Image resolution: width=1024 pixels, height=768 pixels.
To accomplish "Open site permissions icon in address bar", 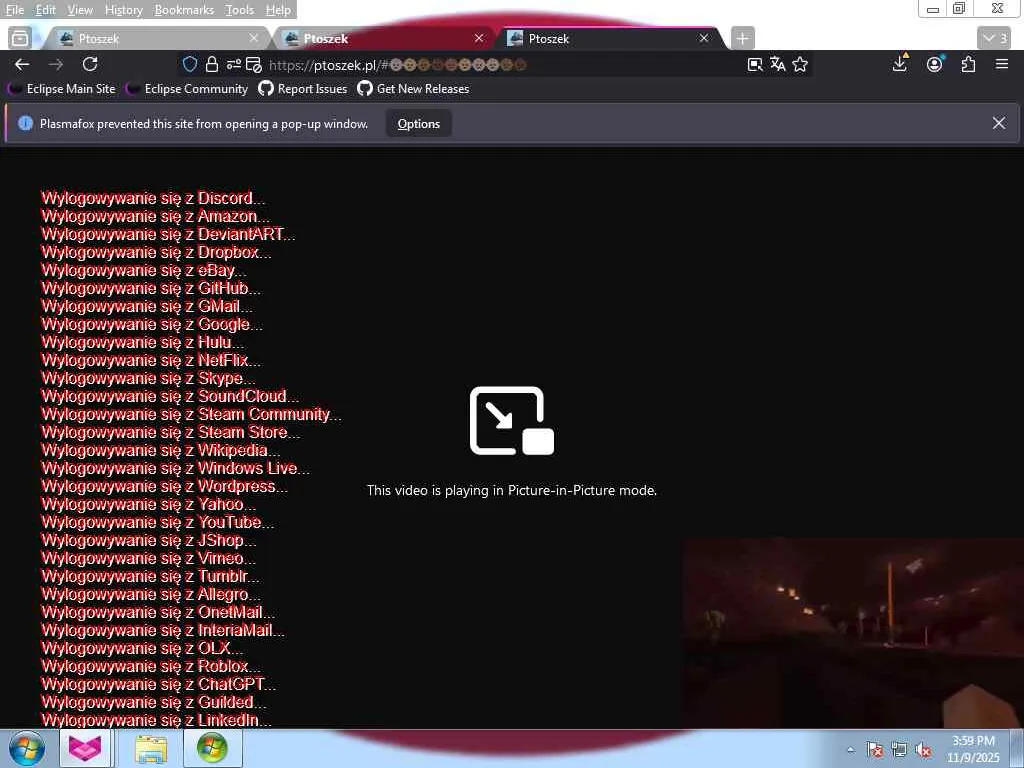I will coord(234,64).
